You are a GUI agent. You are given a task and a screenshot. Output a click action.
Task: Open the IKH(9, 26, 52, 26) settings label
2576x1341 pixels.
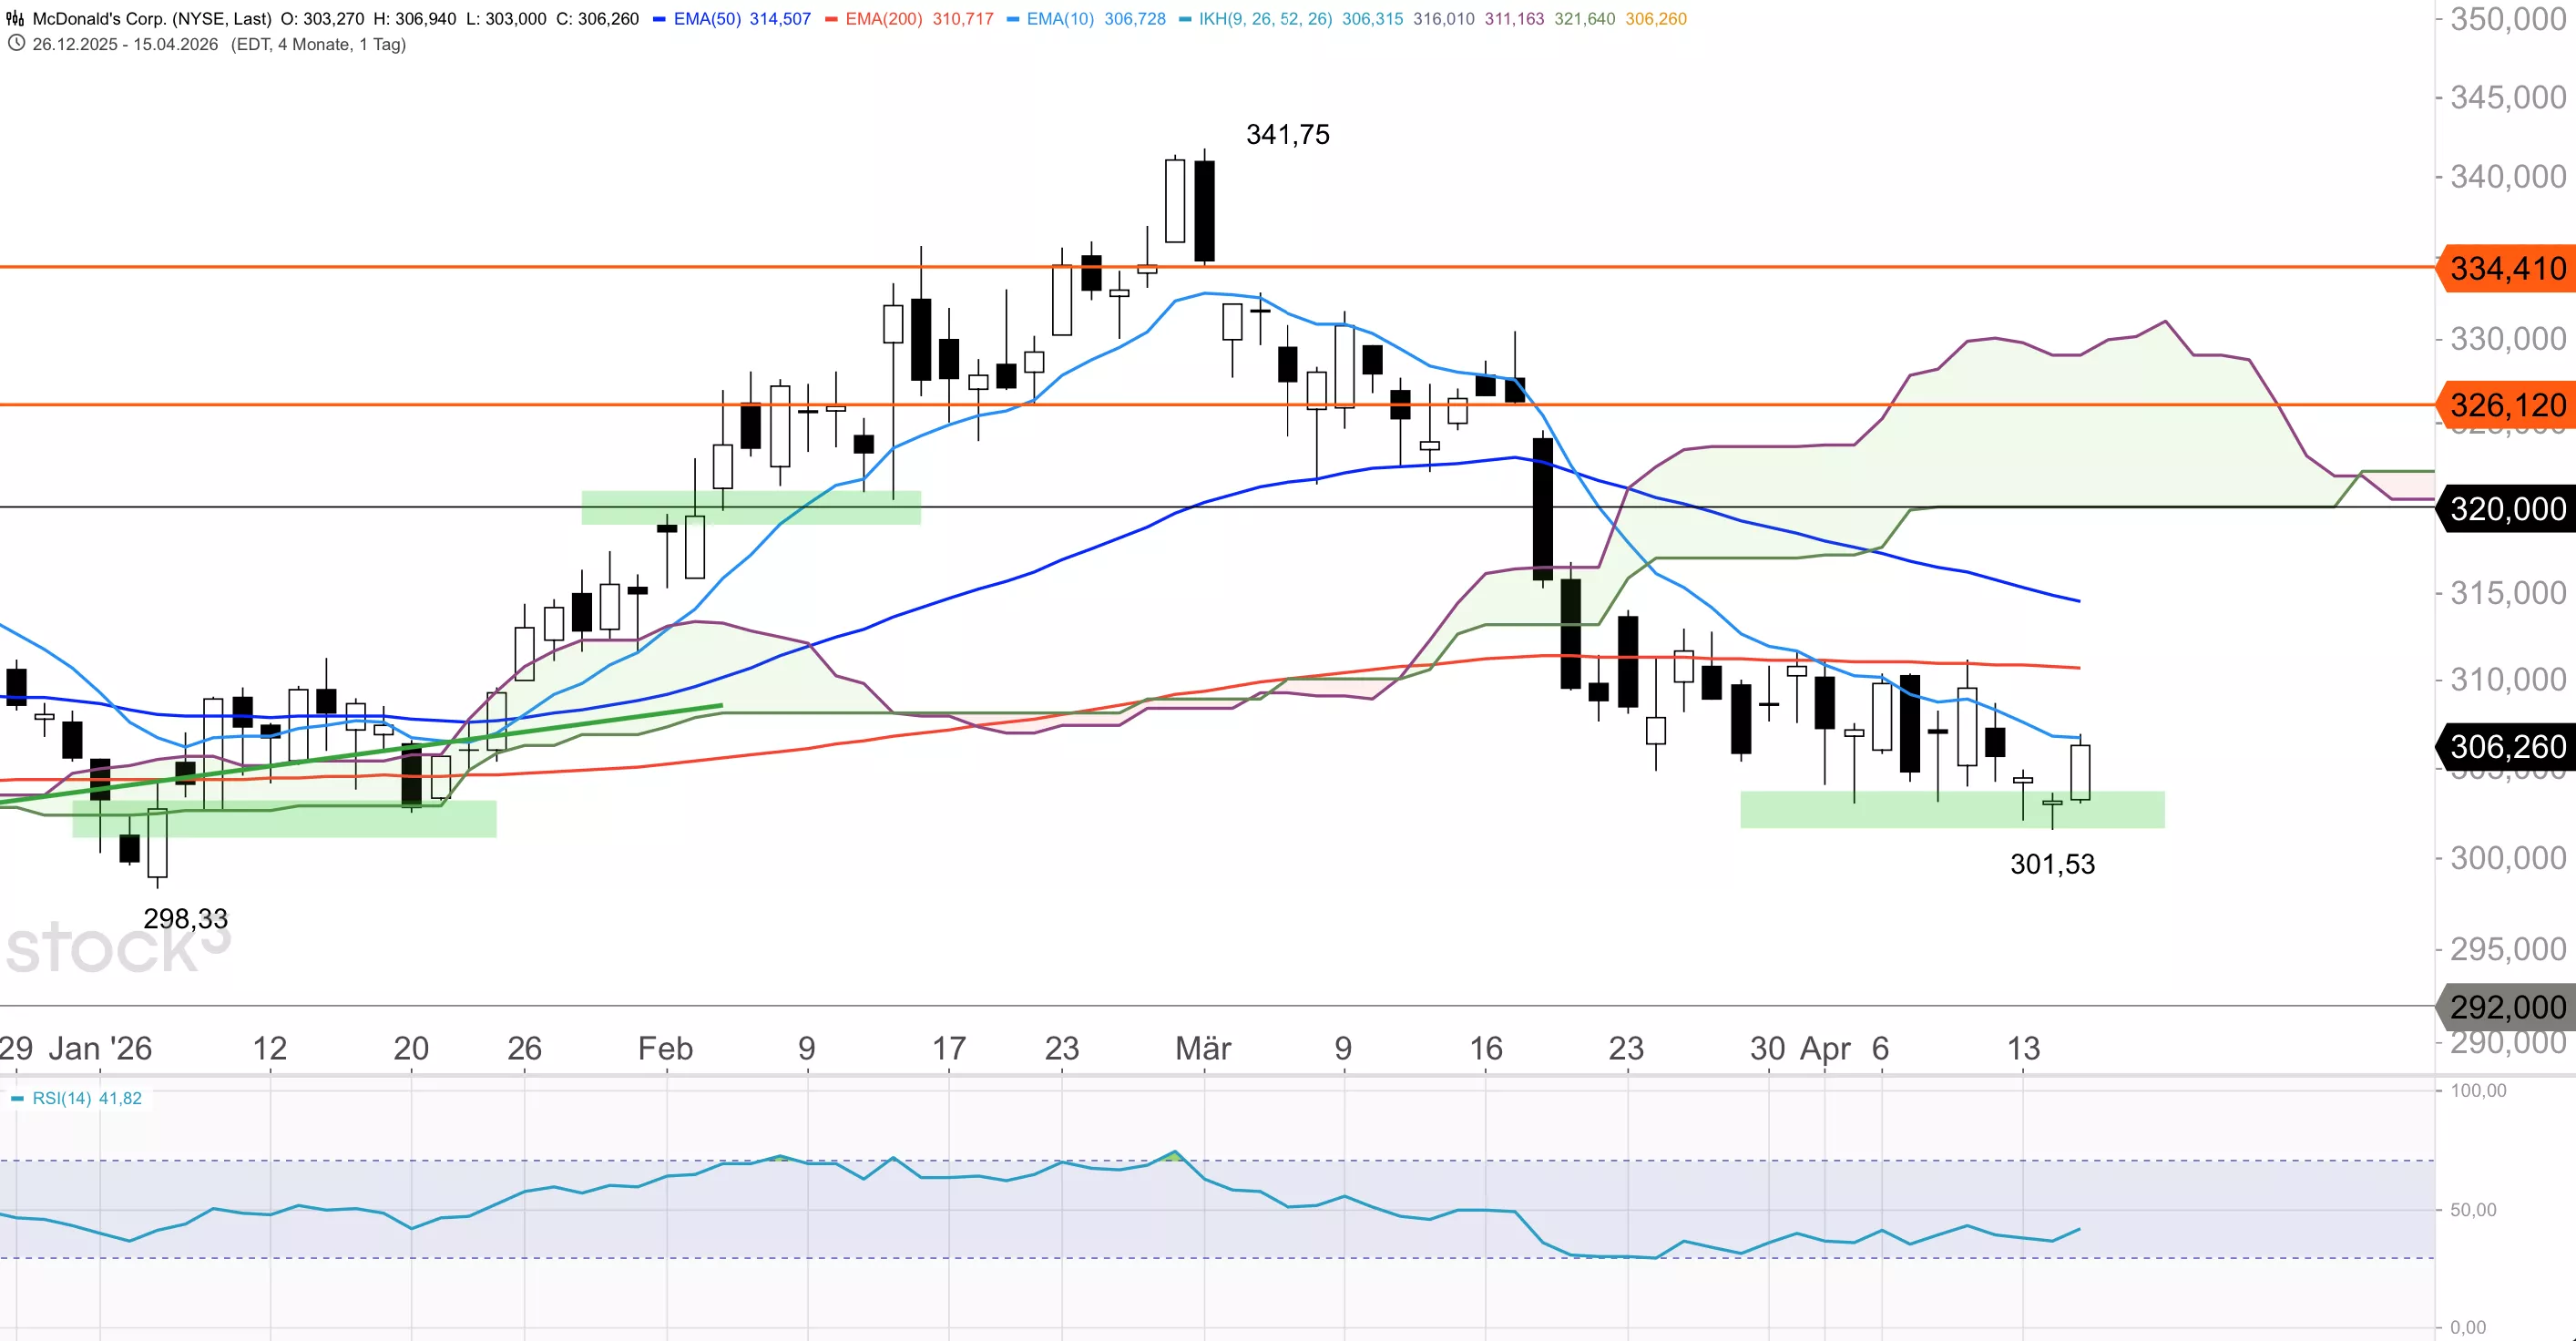pos(1265,19)
